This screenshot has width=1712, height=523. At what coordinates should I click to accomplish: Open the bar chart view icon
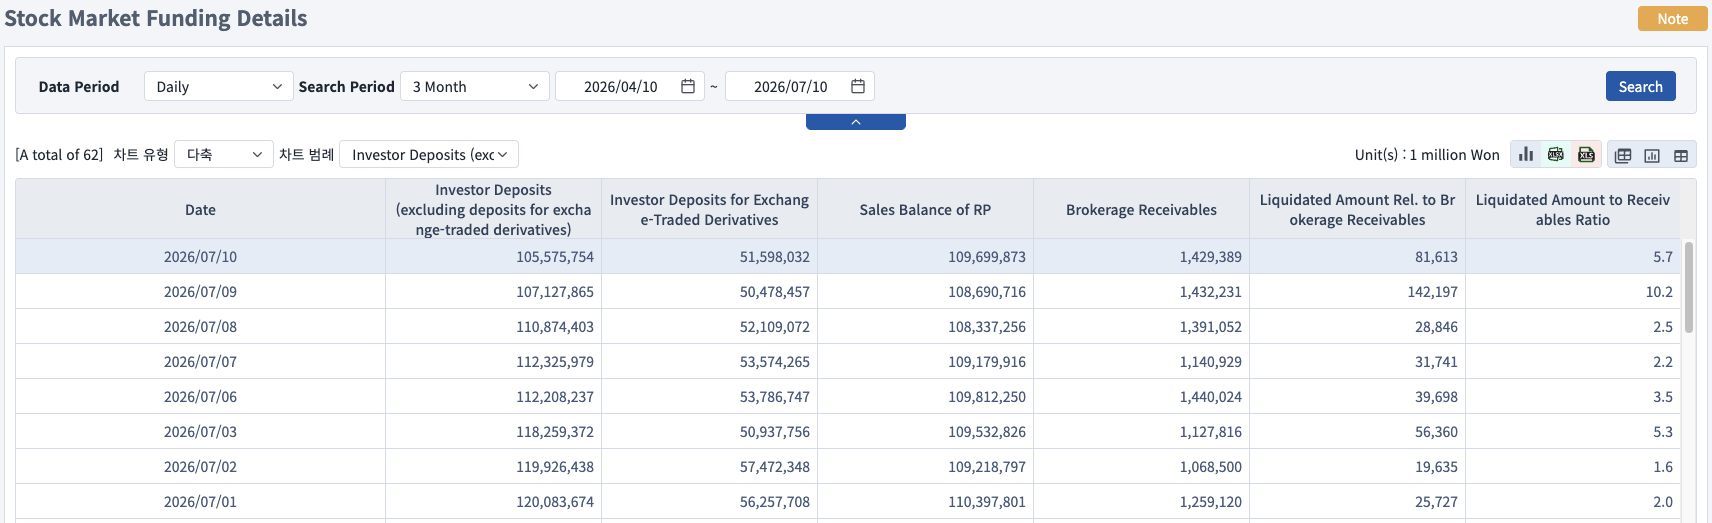[1525, 154]
